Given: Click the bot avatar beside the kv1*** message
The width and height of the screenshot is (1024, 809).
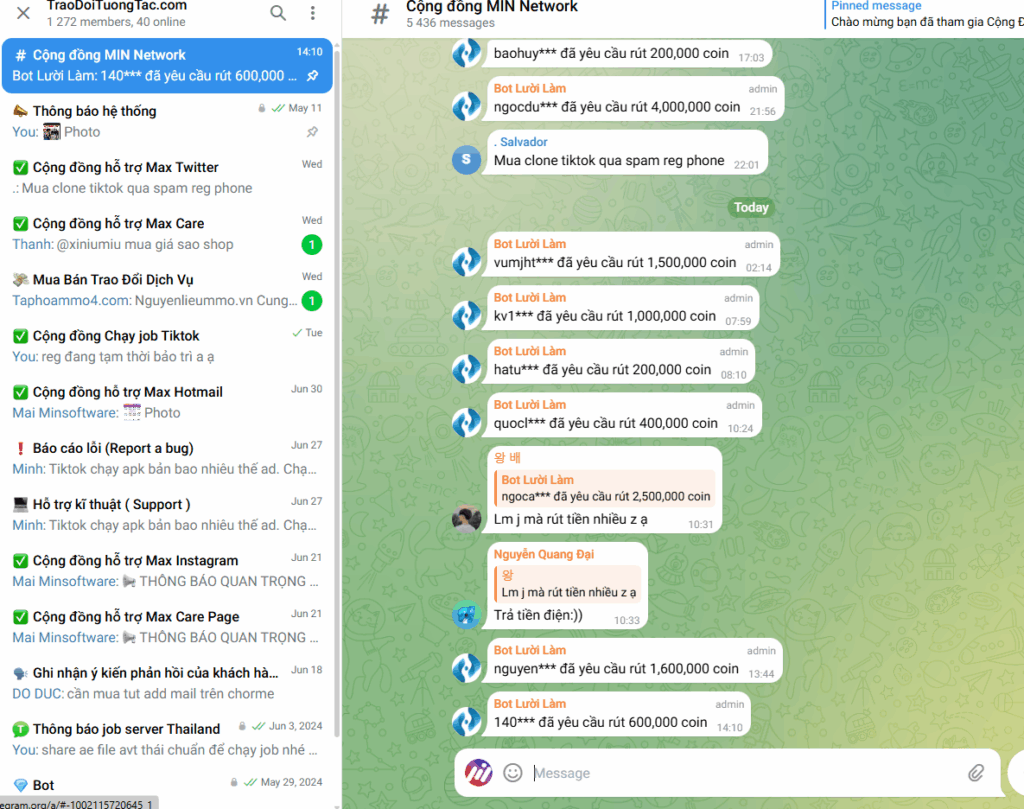Looking at the screenshot, I should pos(466,315).
